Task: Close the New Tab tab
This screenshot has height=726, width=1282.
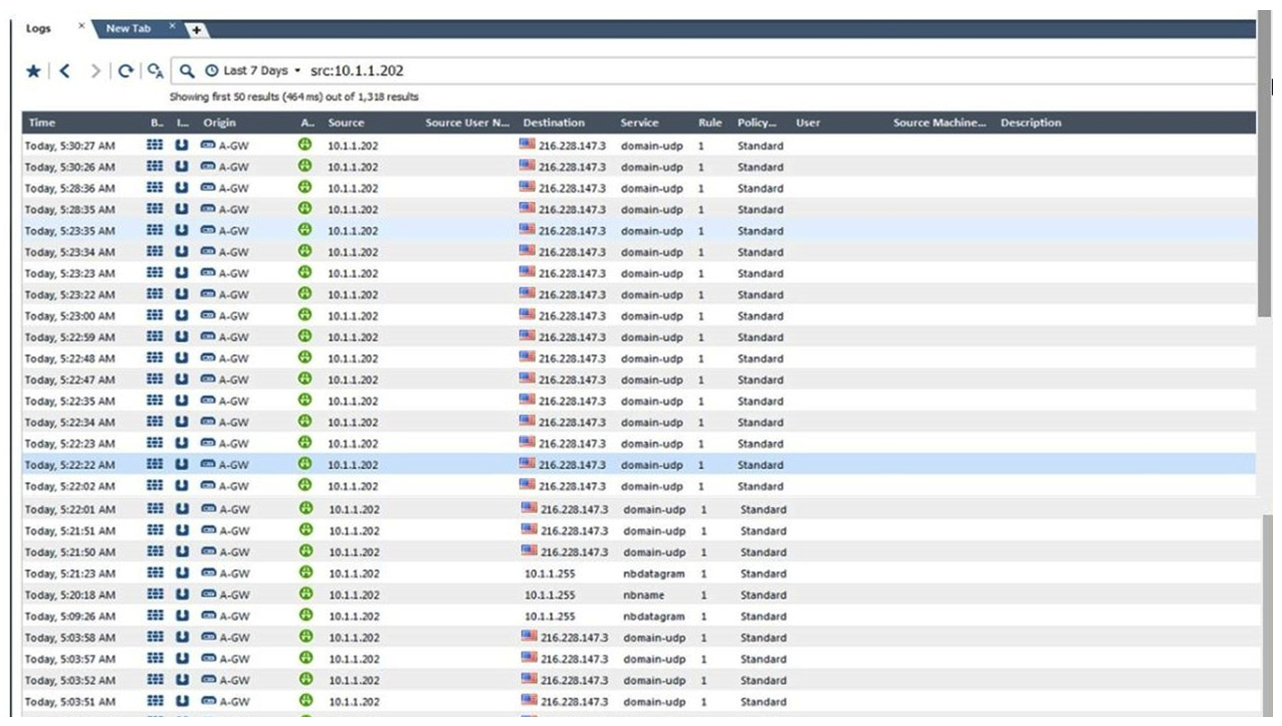Action: 172,26
